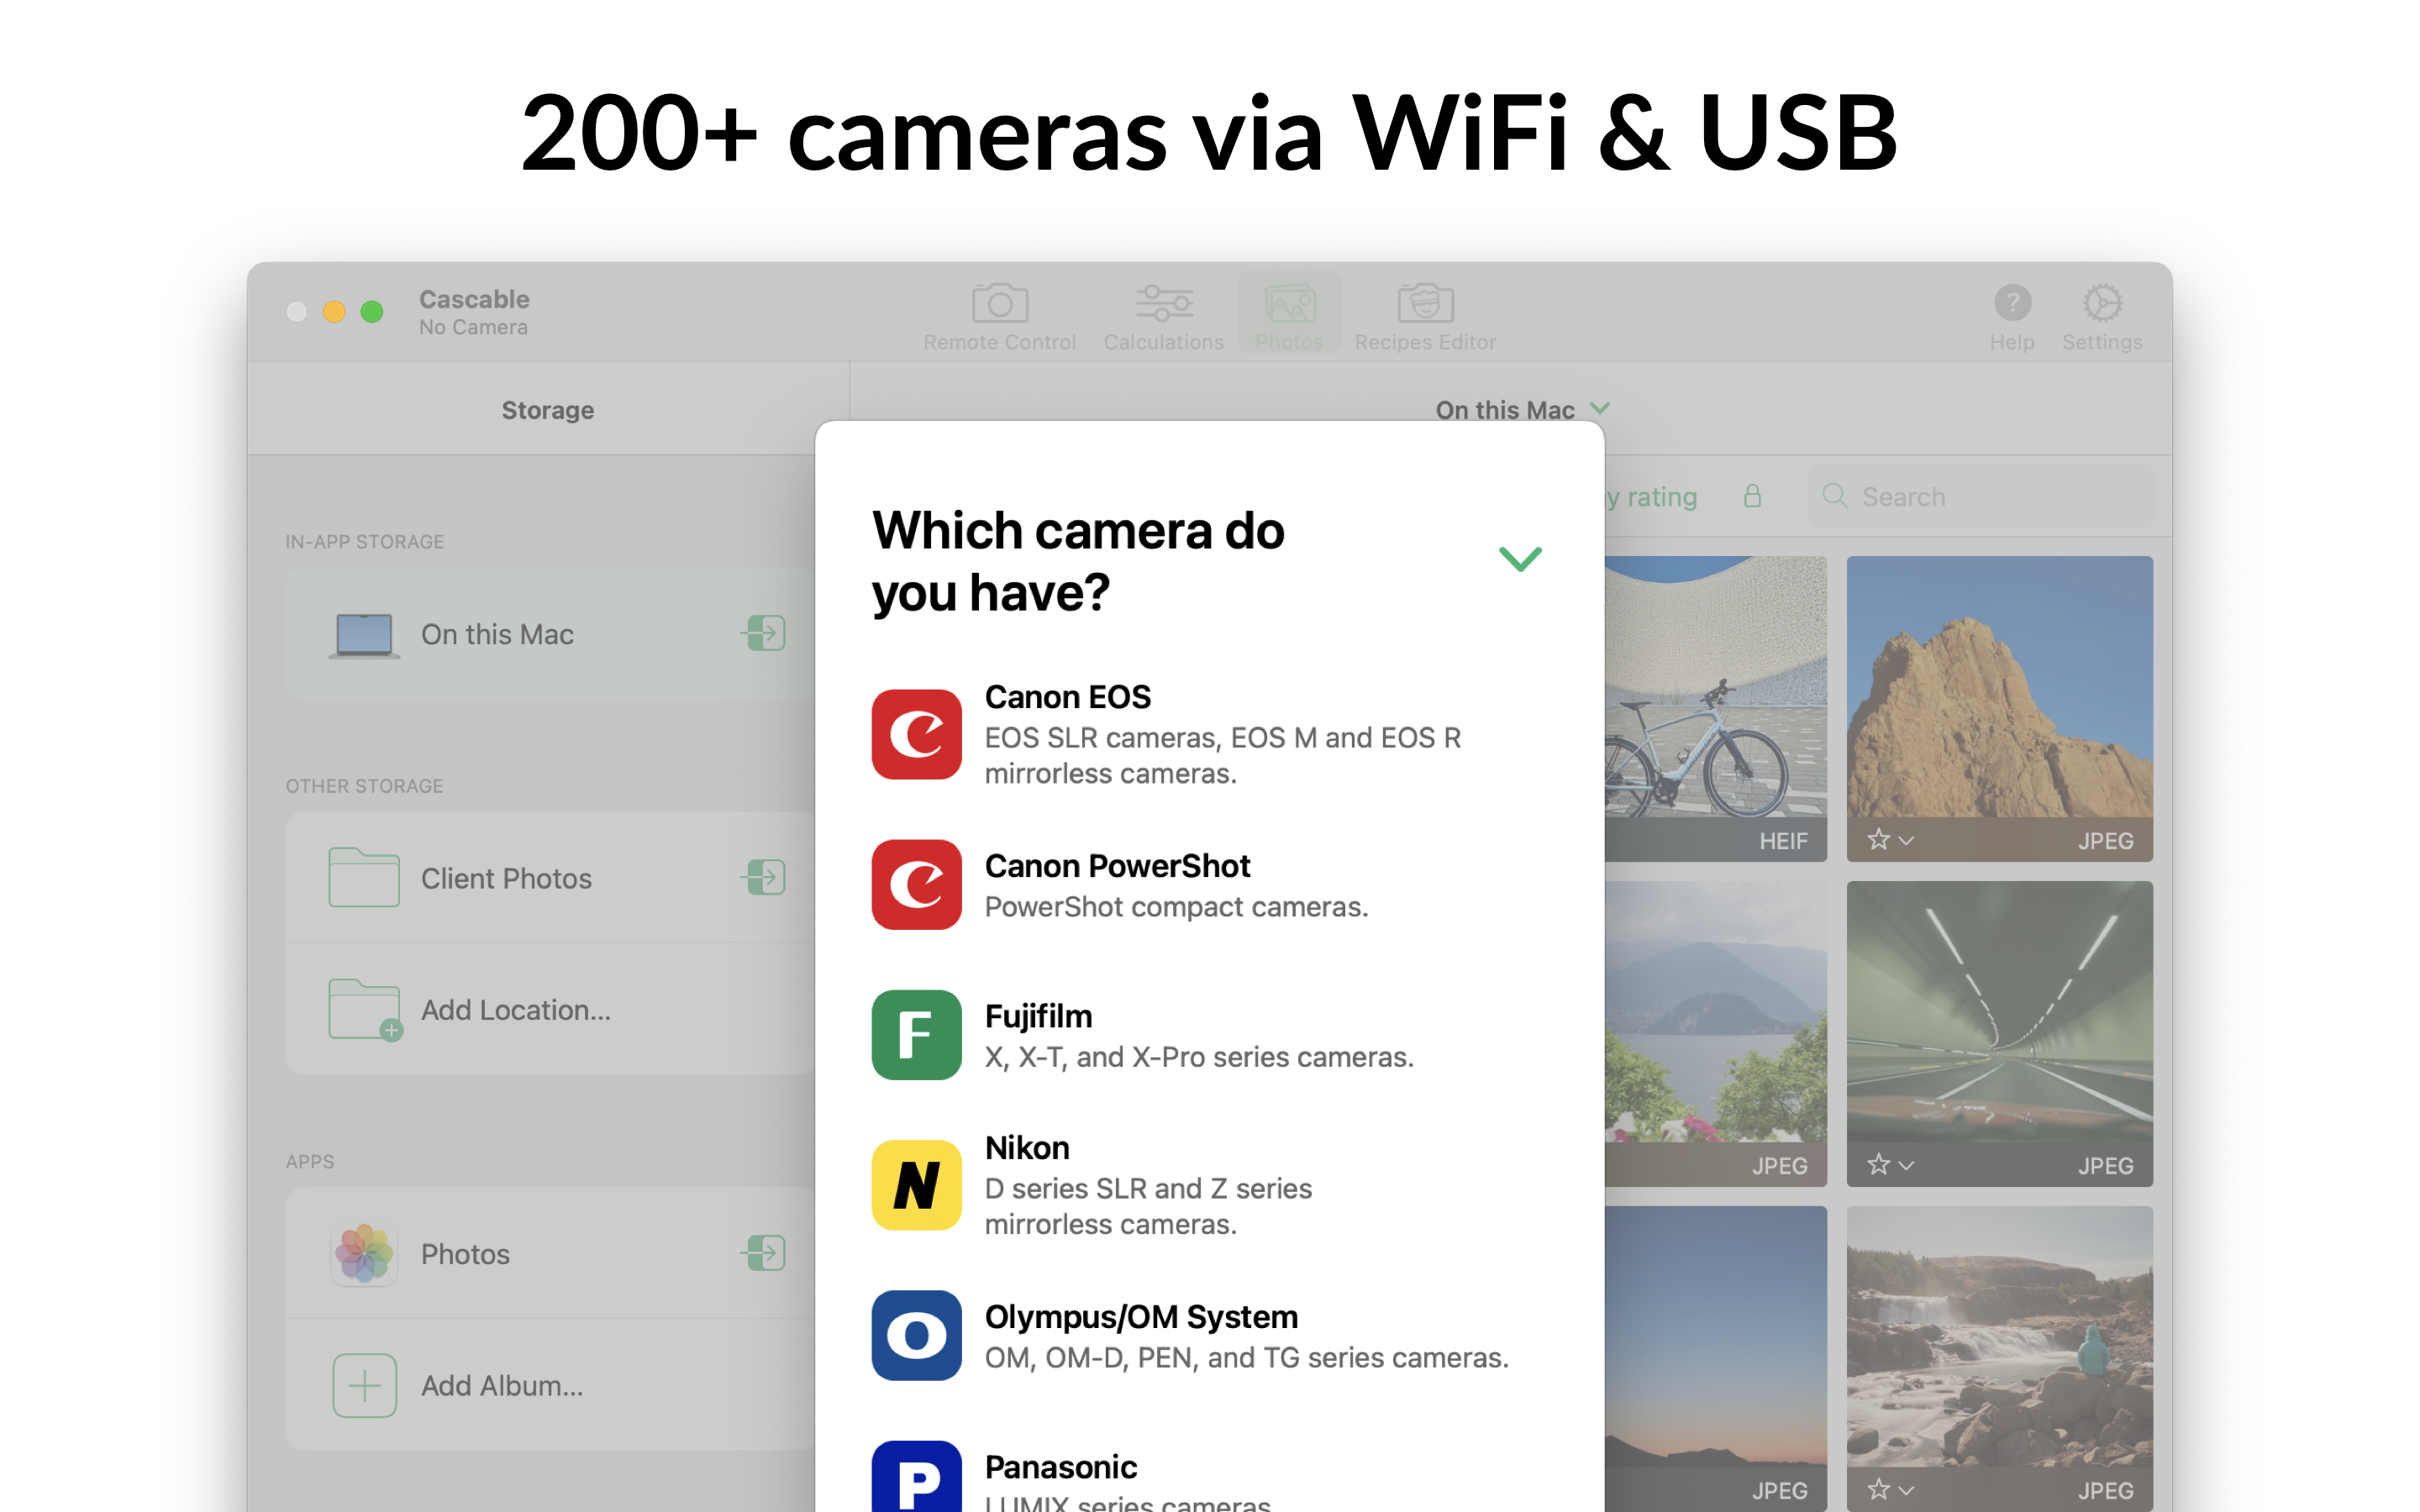Click Add Album… under Apps

500,1385
